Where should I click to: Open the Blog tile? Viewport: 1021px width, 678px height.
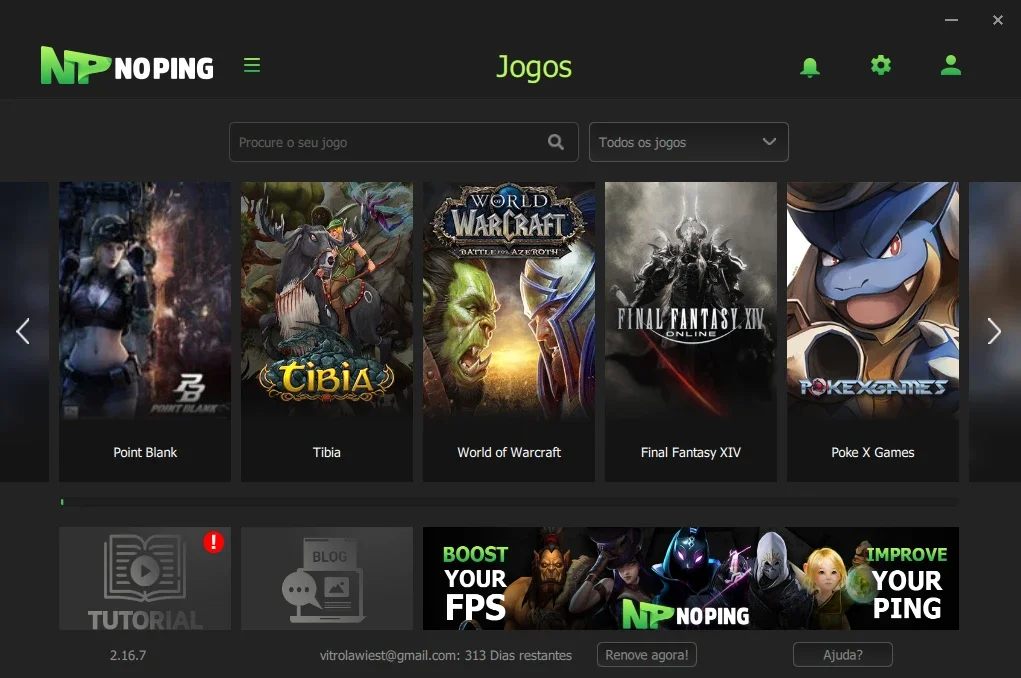pyautogui.click(x=327, y=578)
